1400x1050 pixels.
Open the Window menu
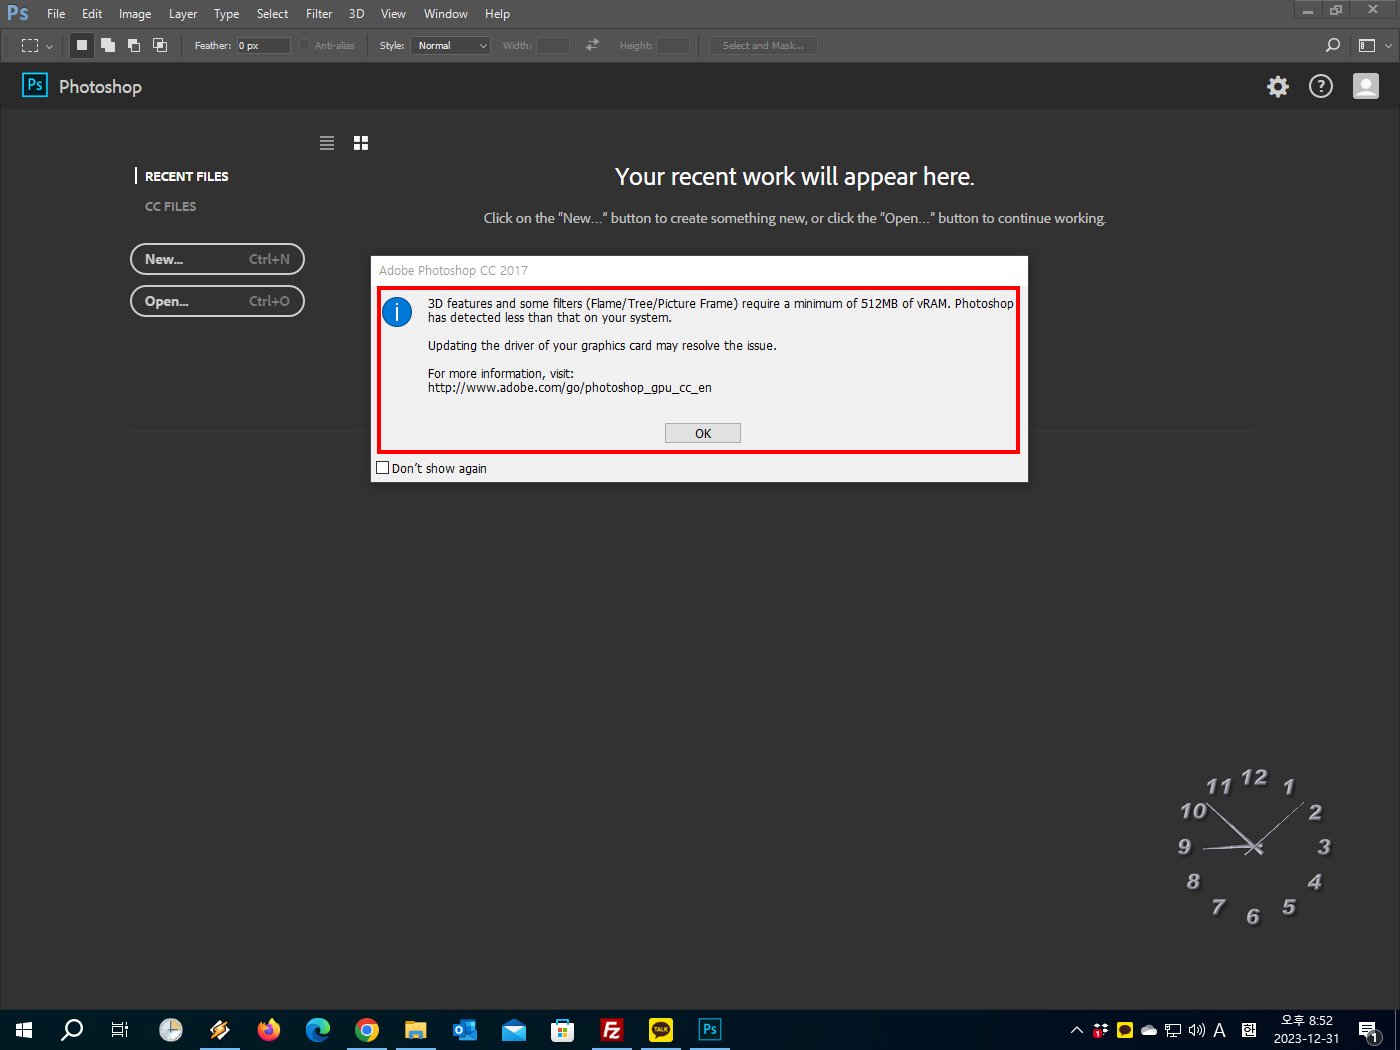coord(446,14)
